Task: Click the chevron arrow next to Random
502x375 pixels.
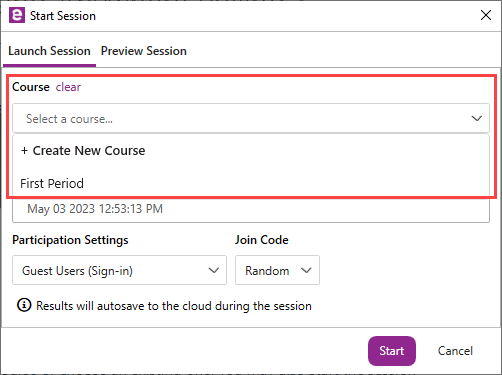Action: point(306,270)
